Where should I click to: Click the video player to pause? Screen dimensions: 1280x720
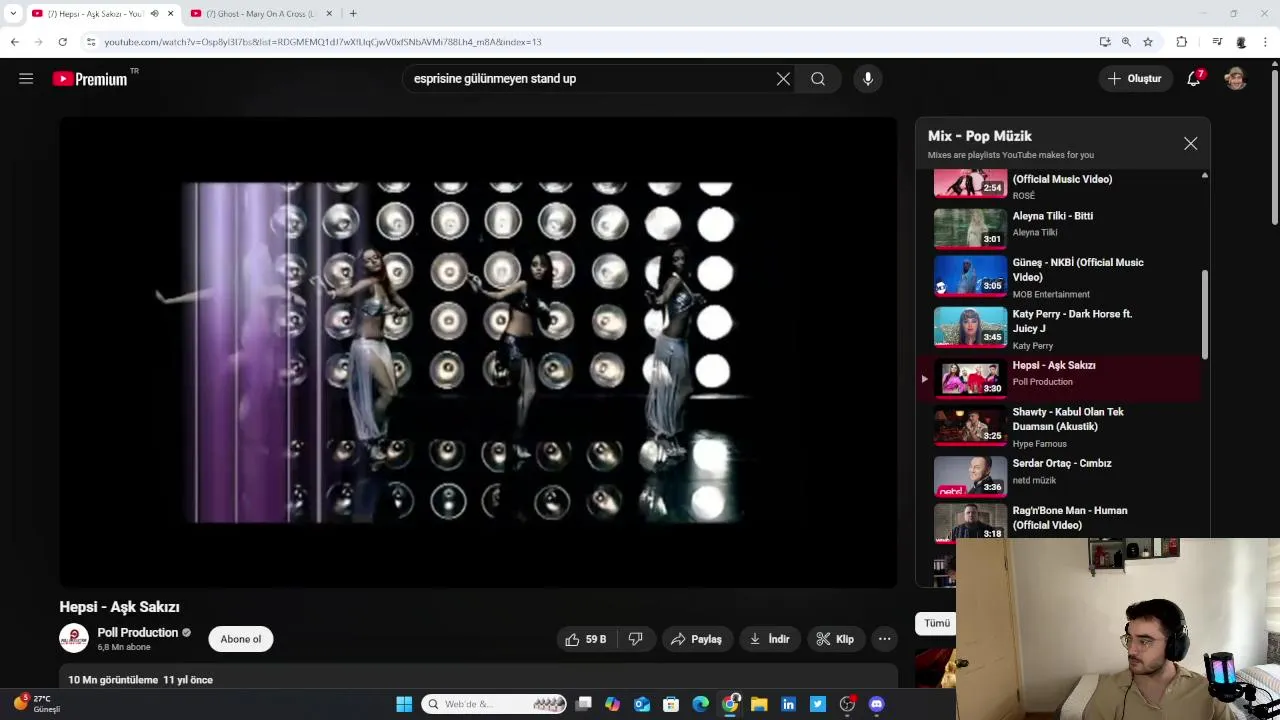click(x=478, y=352)
